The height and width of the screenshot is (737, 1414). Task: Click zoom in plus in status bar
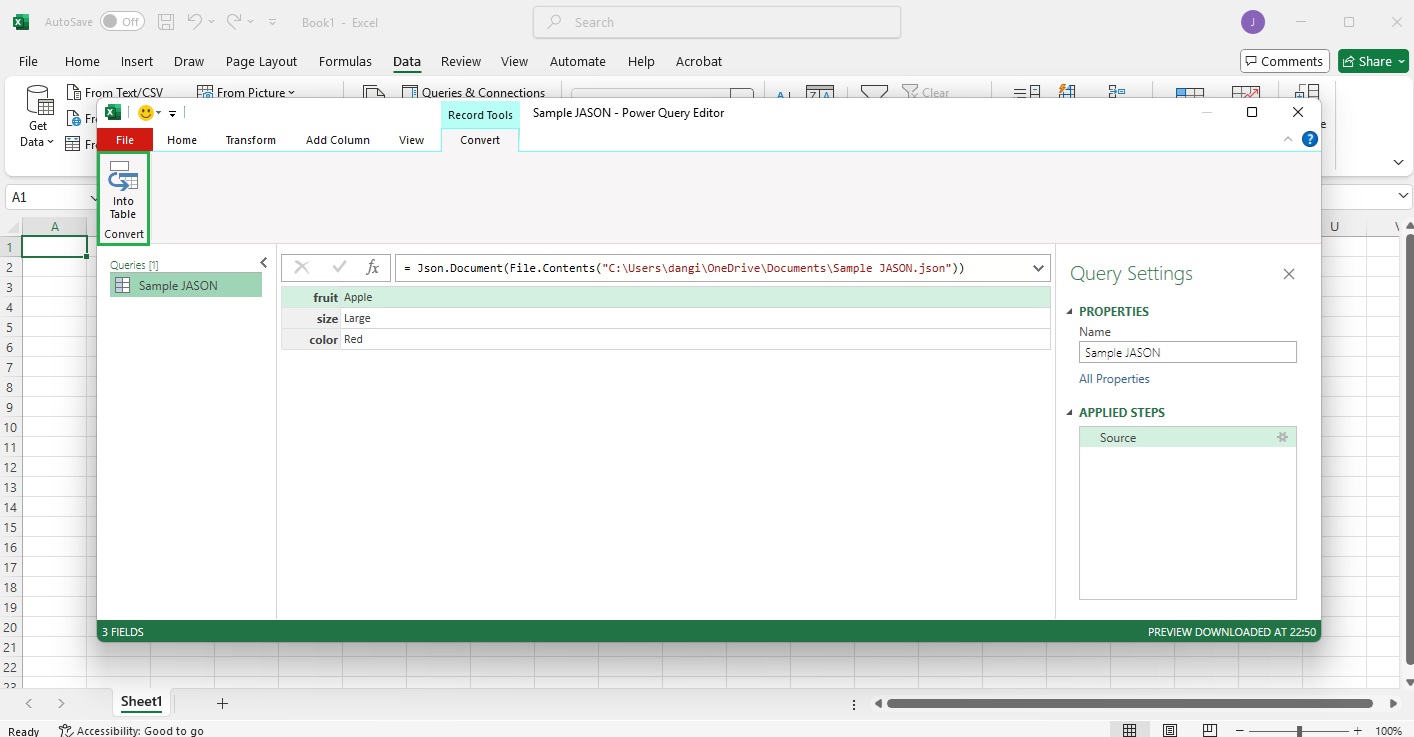[1357, 731]
